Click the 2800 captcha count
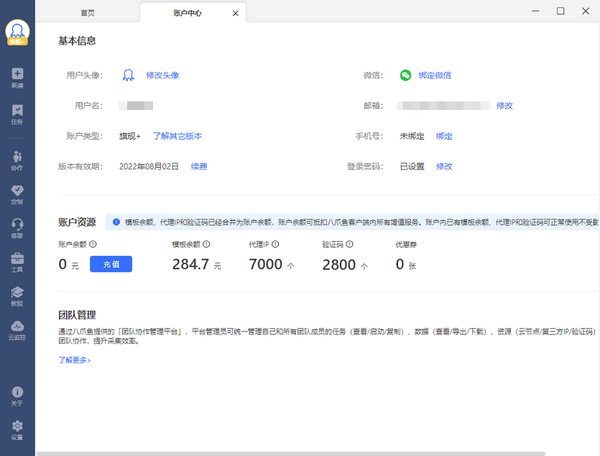Viewport: 600px width, 456px height. [339, 265]
